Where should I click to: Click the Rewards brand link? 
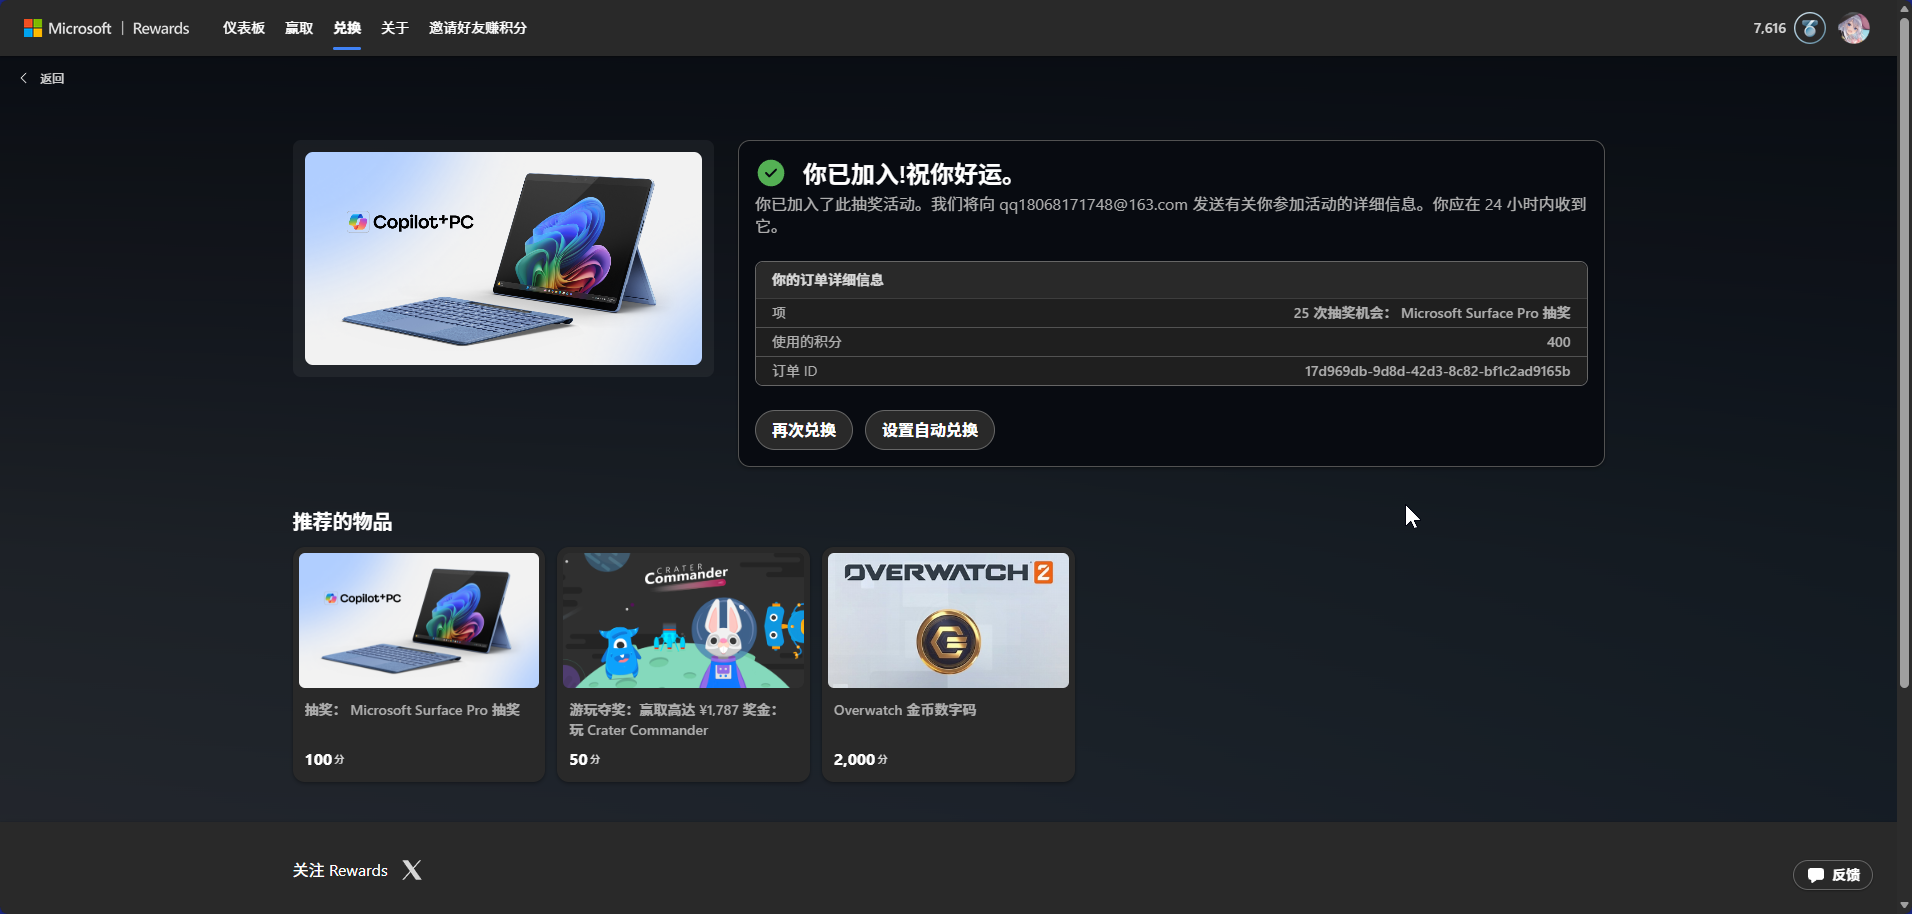coord(161,28)
